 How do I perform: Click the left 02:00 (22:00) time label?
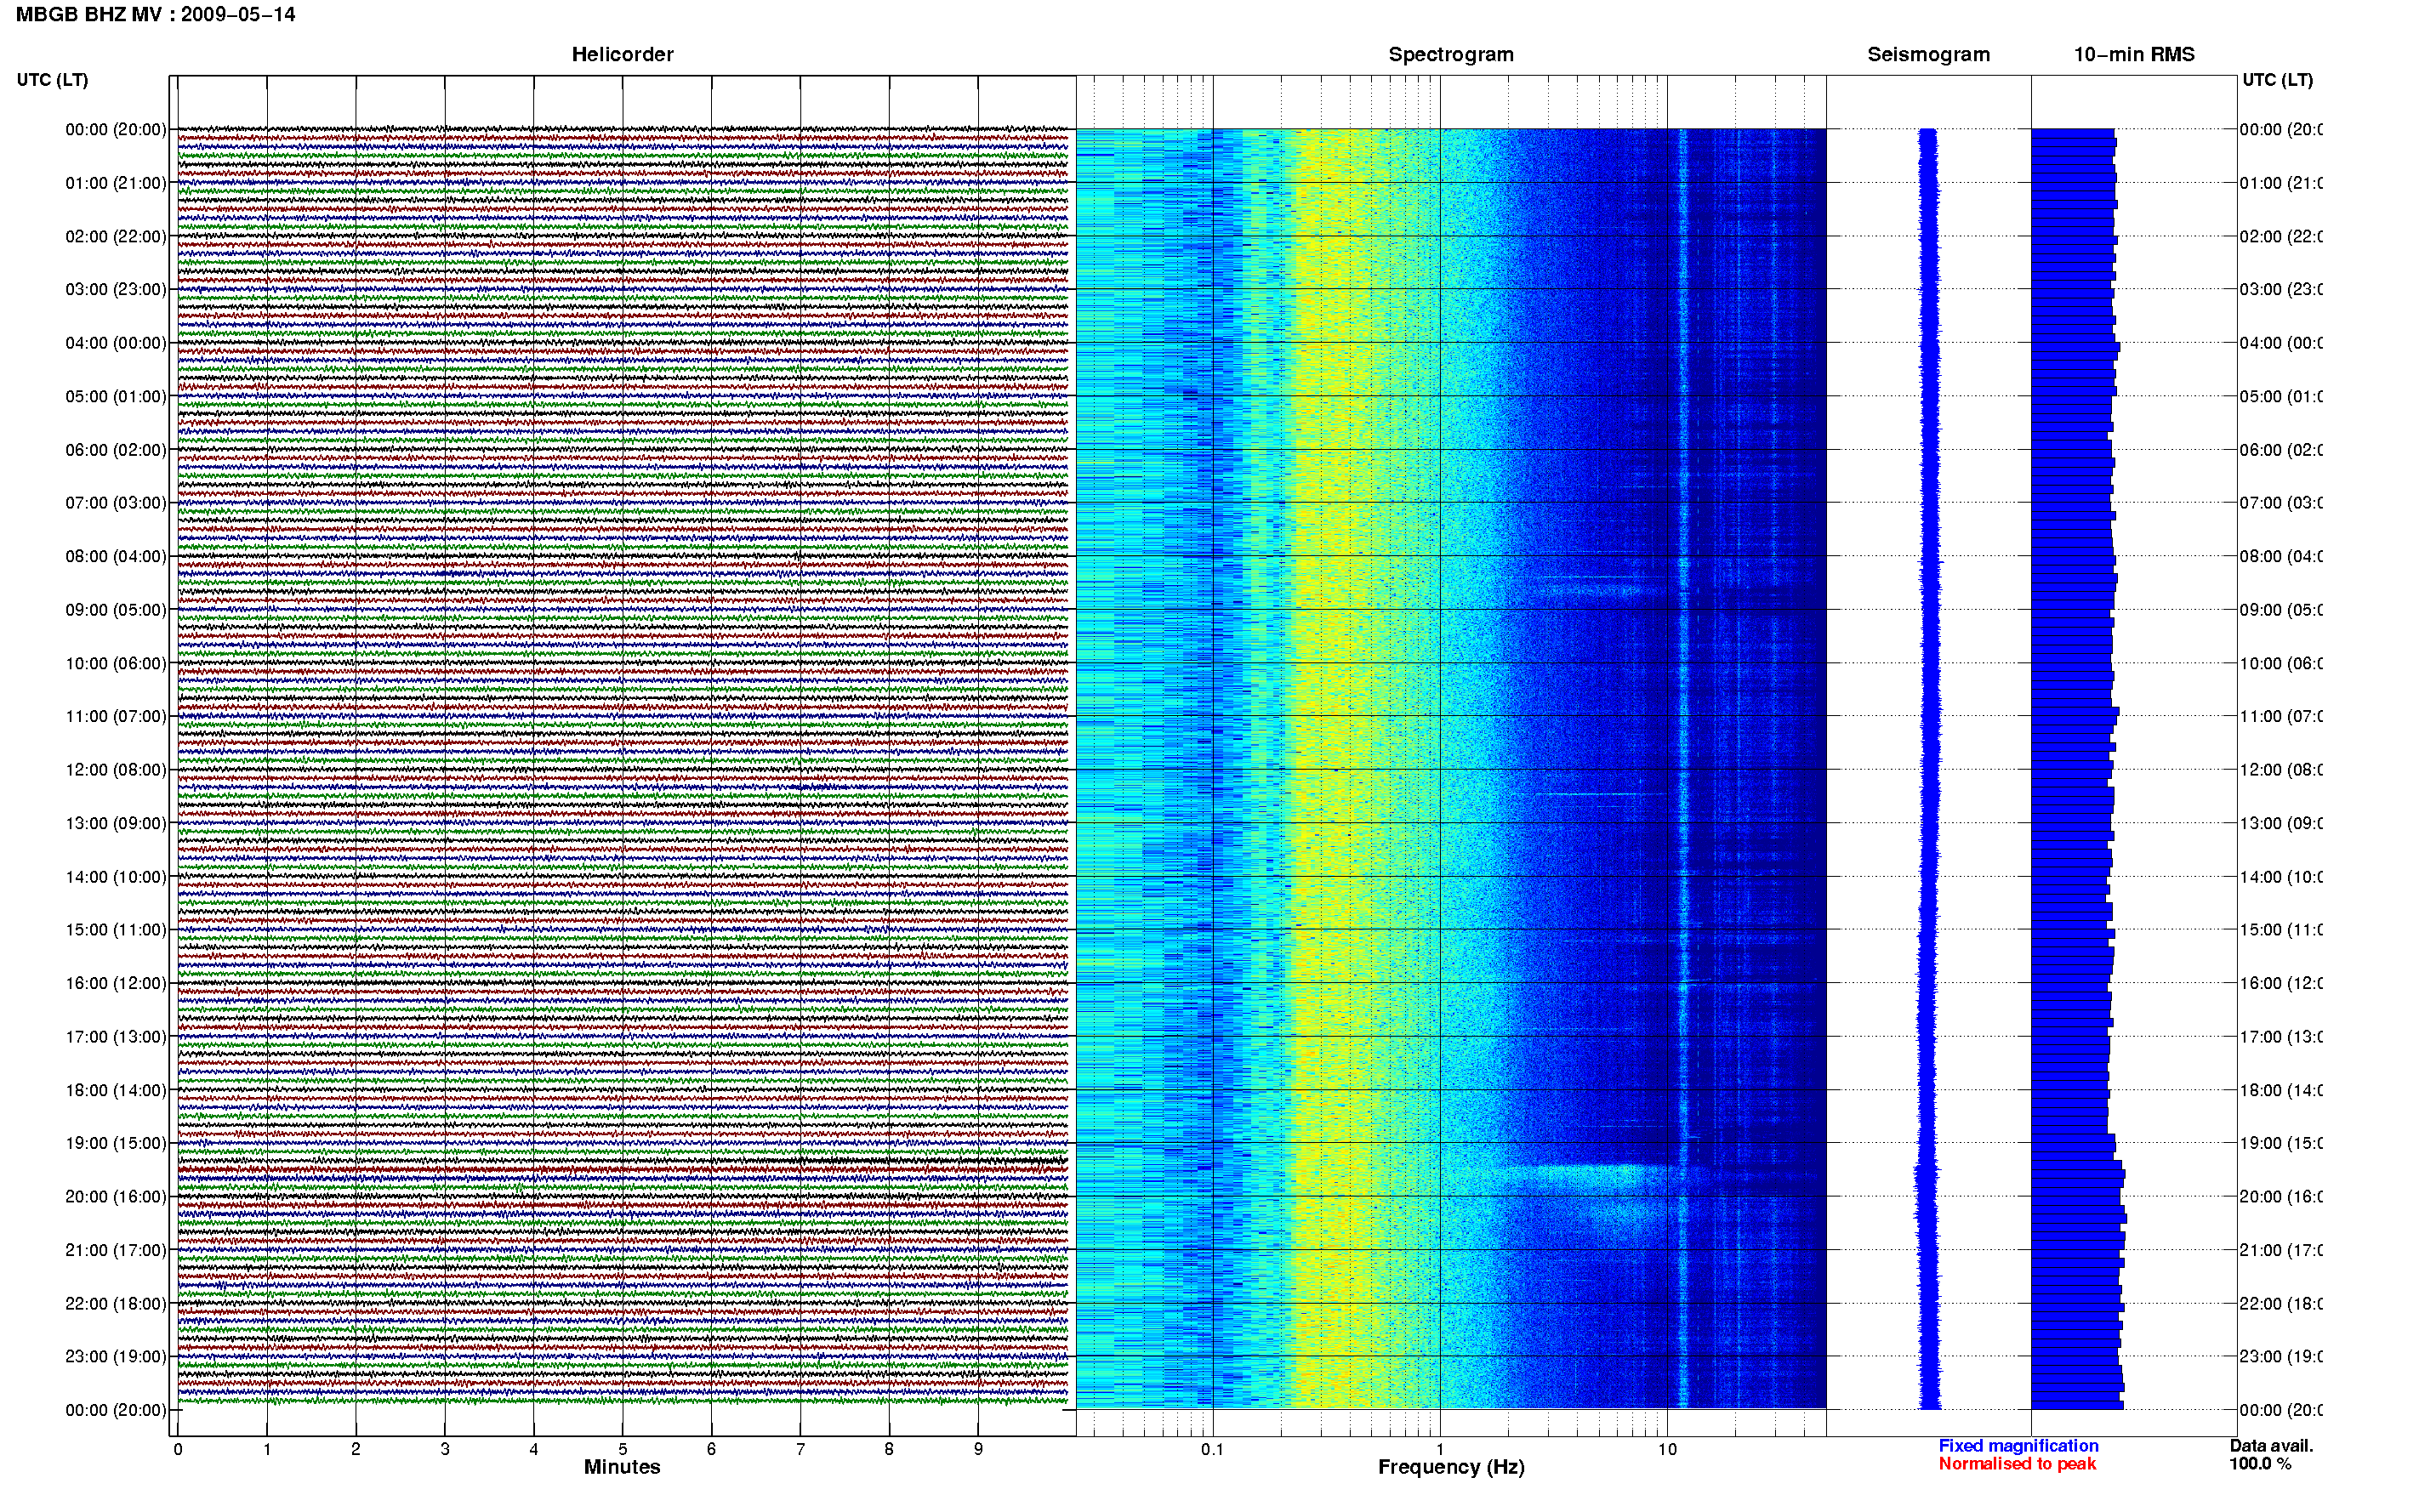[116, 236]
